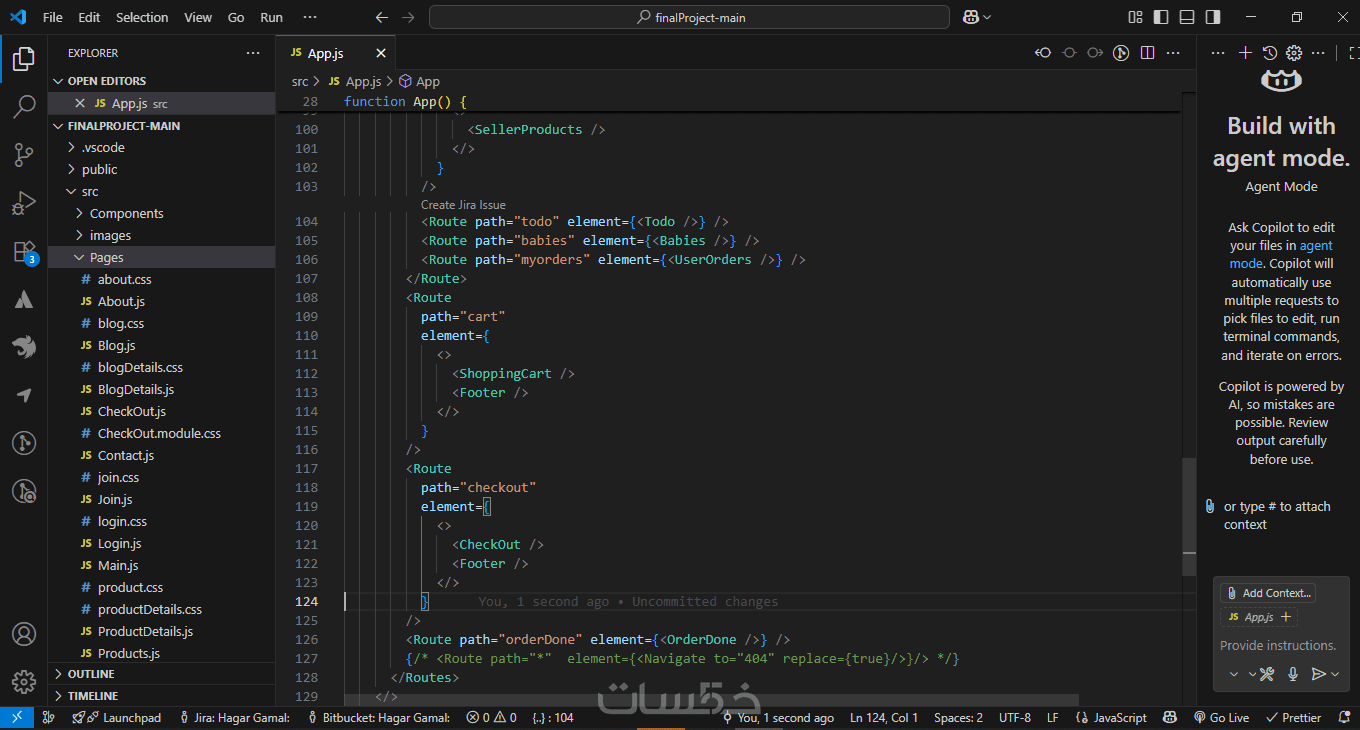Click the Provide instructions input field
1360x730 pixels.
click(1278, 646)
